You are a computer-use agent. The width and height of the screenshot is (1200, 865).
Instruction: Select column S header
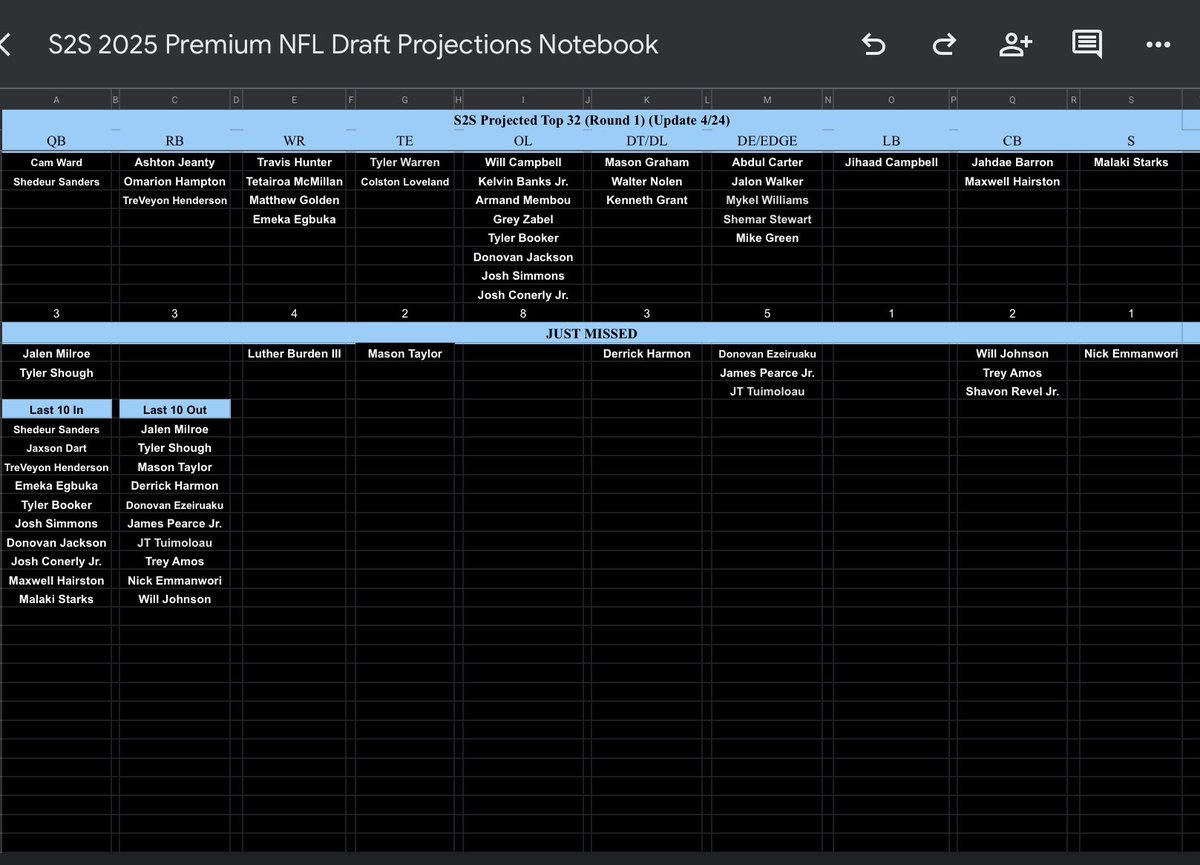click(x=1131, y=99)
